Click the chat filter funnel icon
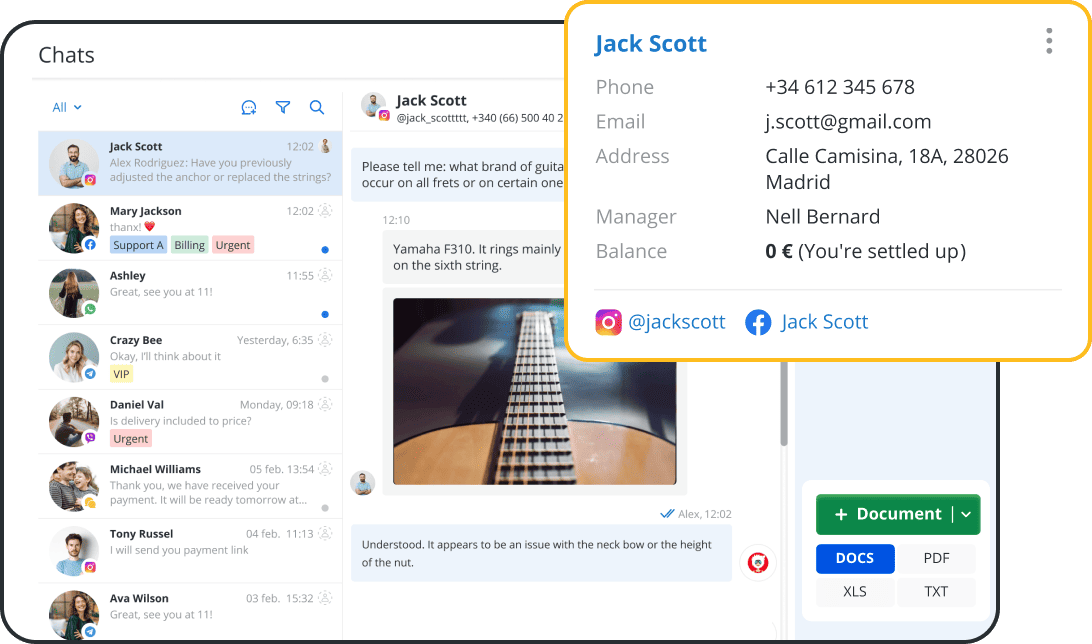The width and height of the screenshot is (1092, 644). 282,107
